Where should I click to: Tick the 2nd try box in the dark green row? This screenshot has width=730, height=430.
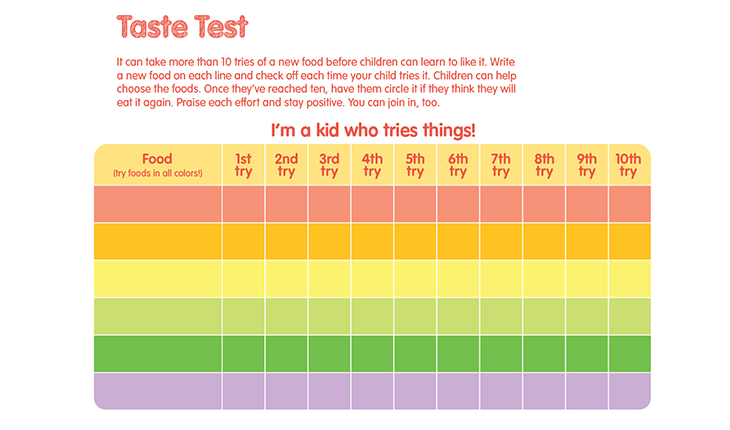286,353
